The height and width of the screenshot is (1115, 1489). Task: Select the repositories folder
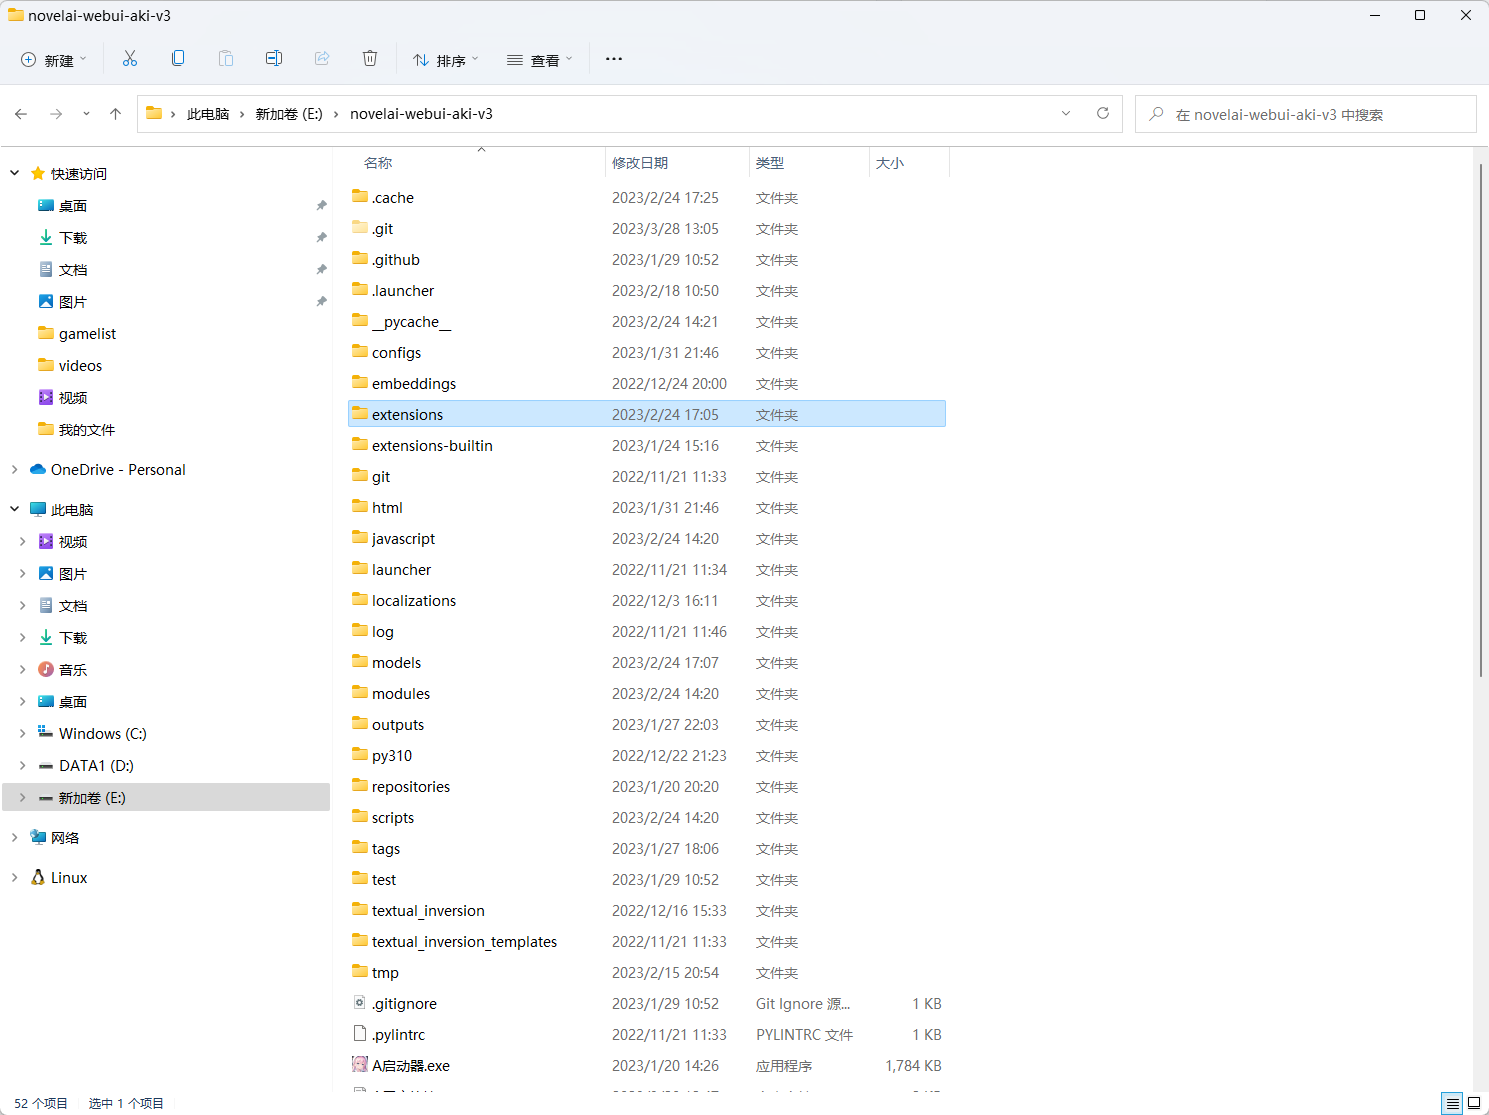point(647,787)
